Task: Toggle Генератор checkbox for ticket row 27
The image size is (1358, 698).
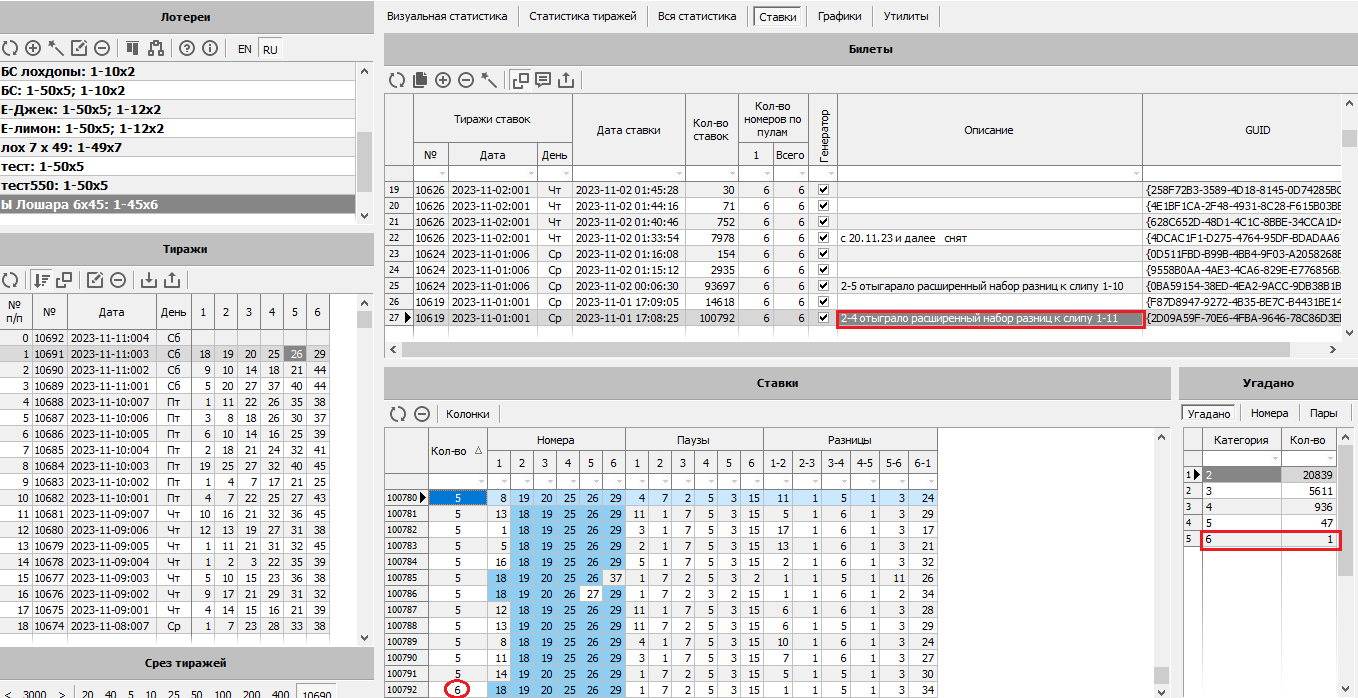Action: (824, 318)
